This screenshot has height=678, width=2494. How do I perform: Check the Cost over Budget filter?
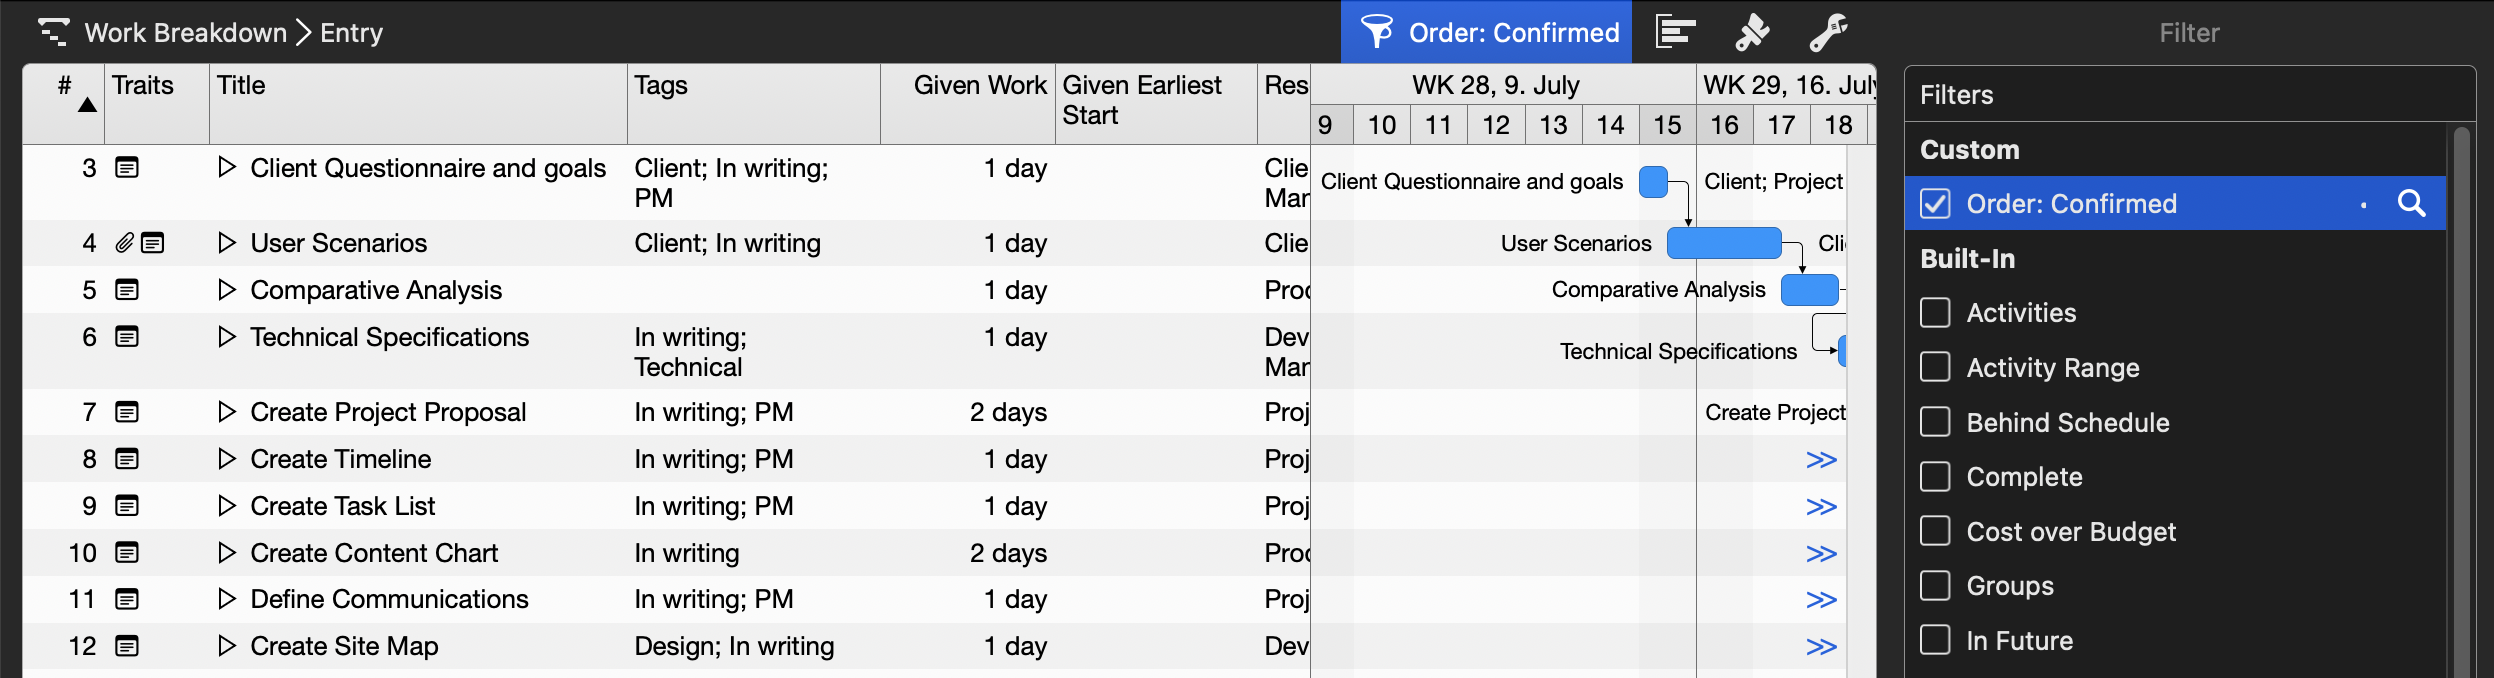[1935, 531]
